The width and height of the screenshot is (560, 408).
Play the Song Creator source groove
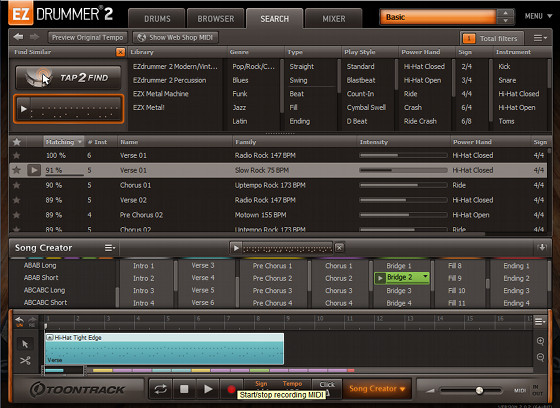236,248
